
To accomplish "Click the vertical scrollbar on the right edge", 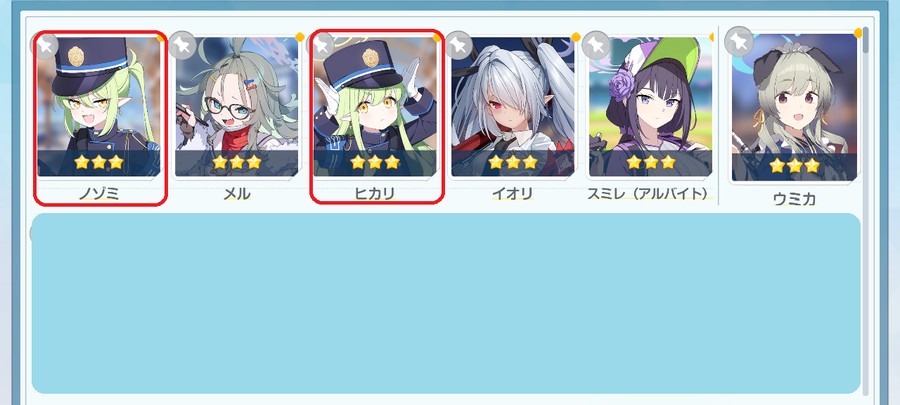I will [866, 211].
